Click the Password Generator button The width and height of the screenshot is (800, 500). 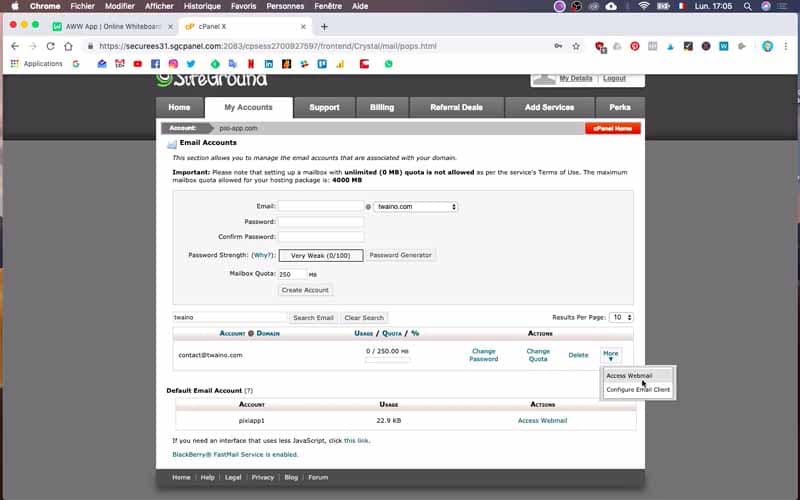(x=401, y=255)
